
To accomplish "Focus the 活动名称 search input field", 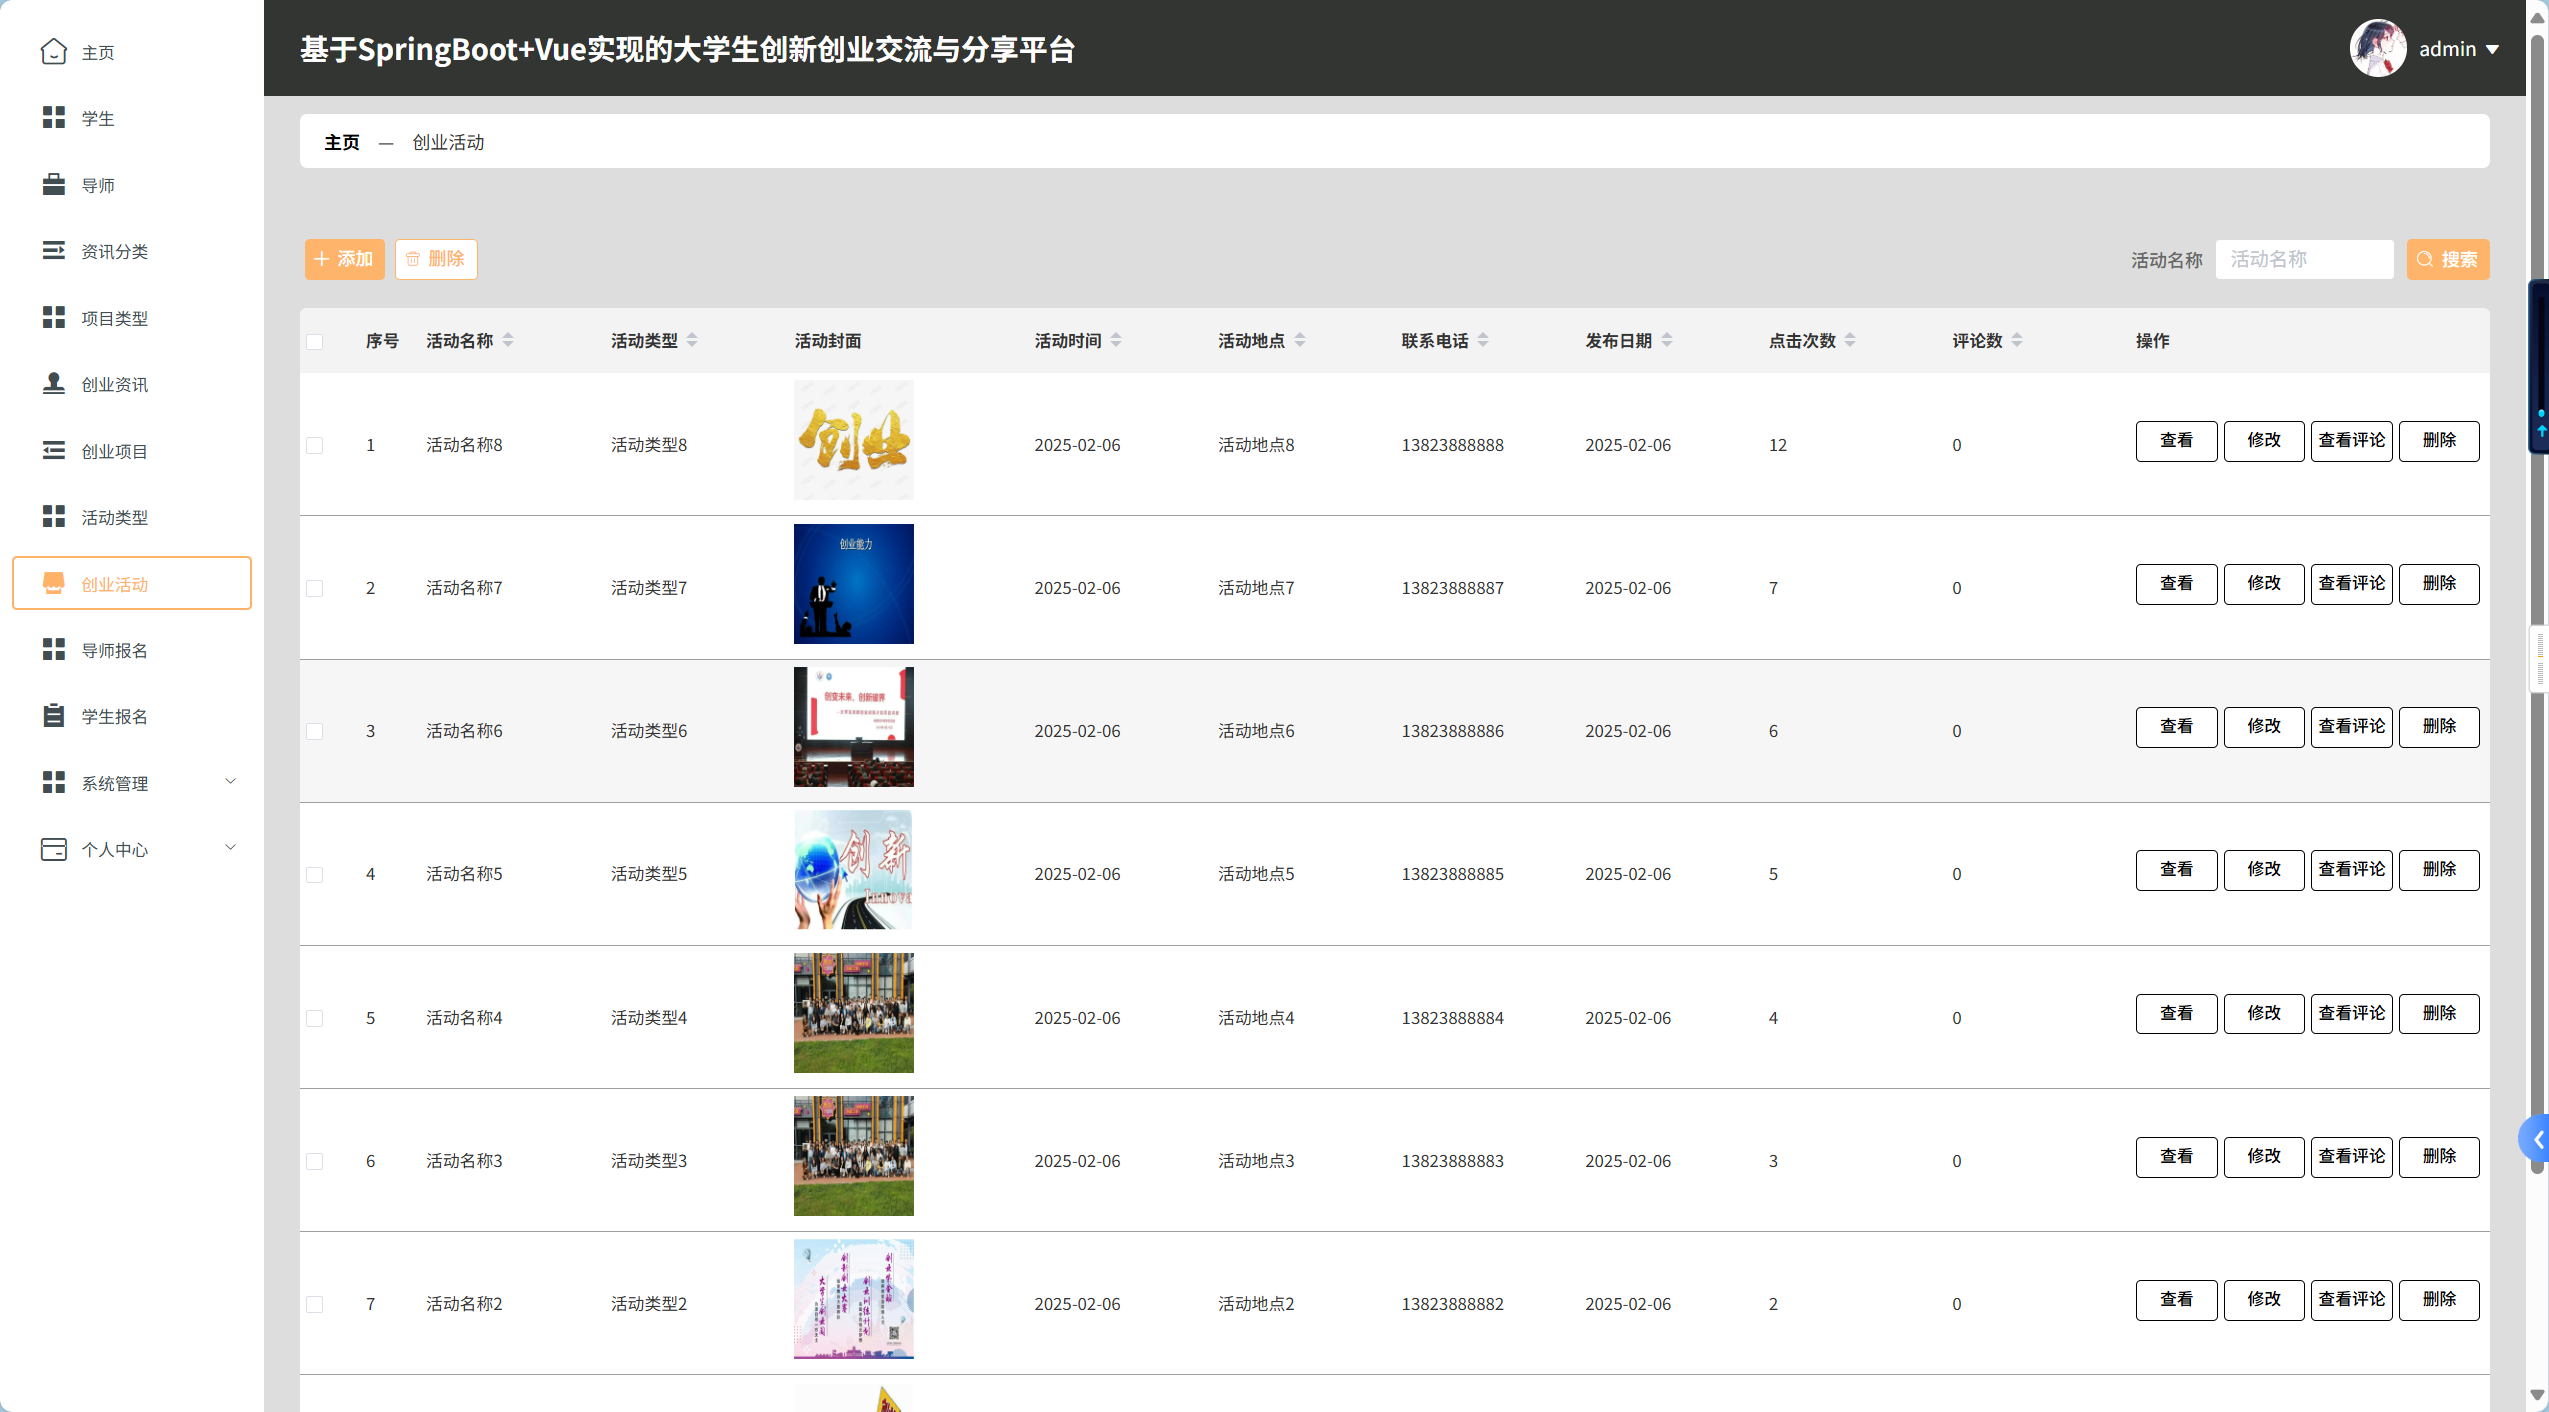I will point(2303,259).
